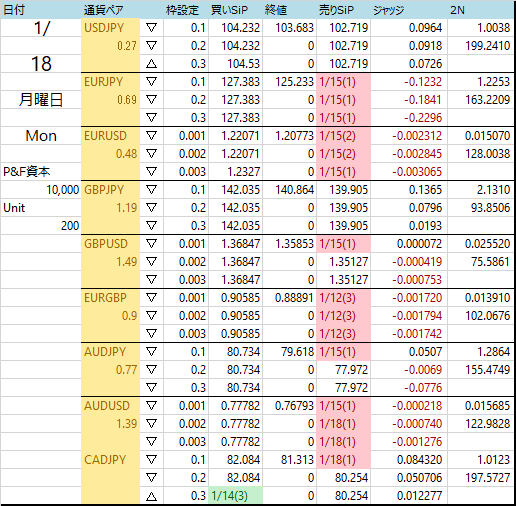516x506 pixels.
Task: Select the sell SiP value 1.35127 in 0.002 row
Action: click(x=349, y=262)
